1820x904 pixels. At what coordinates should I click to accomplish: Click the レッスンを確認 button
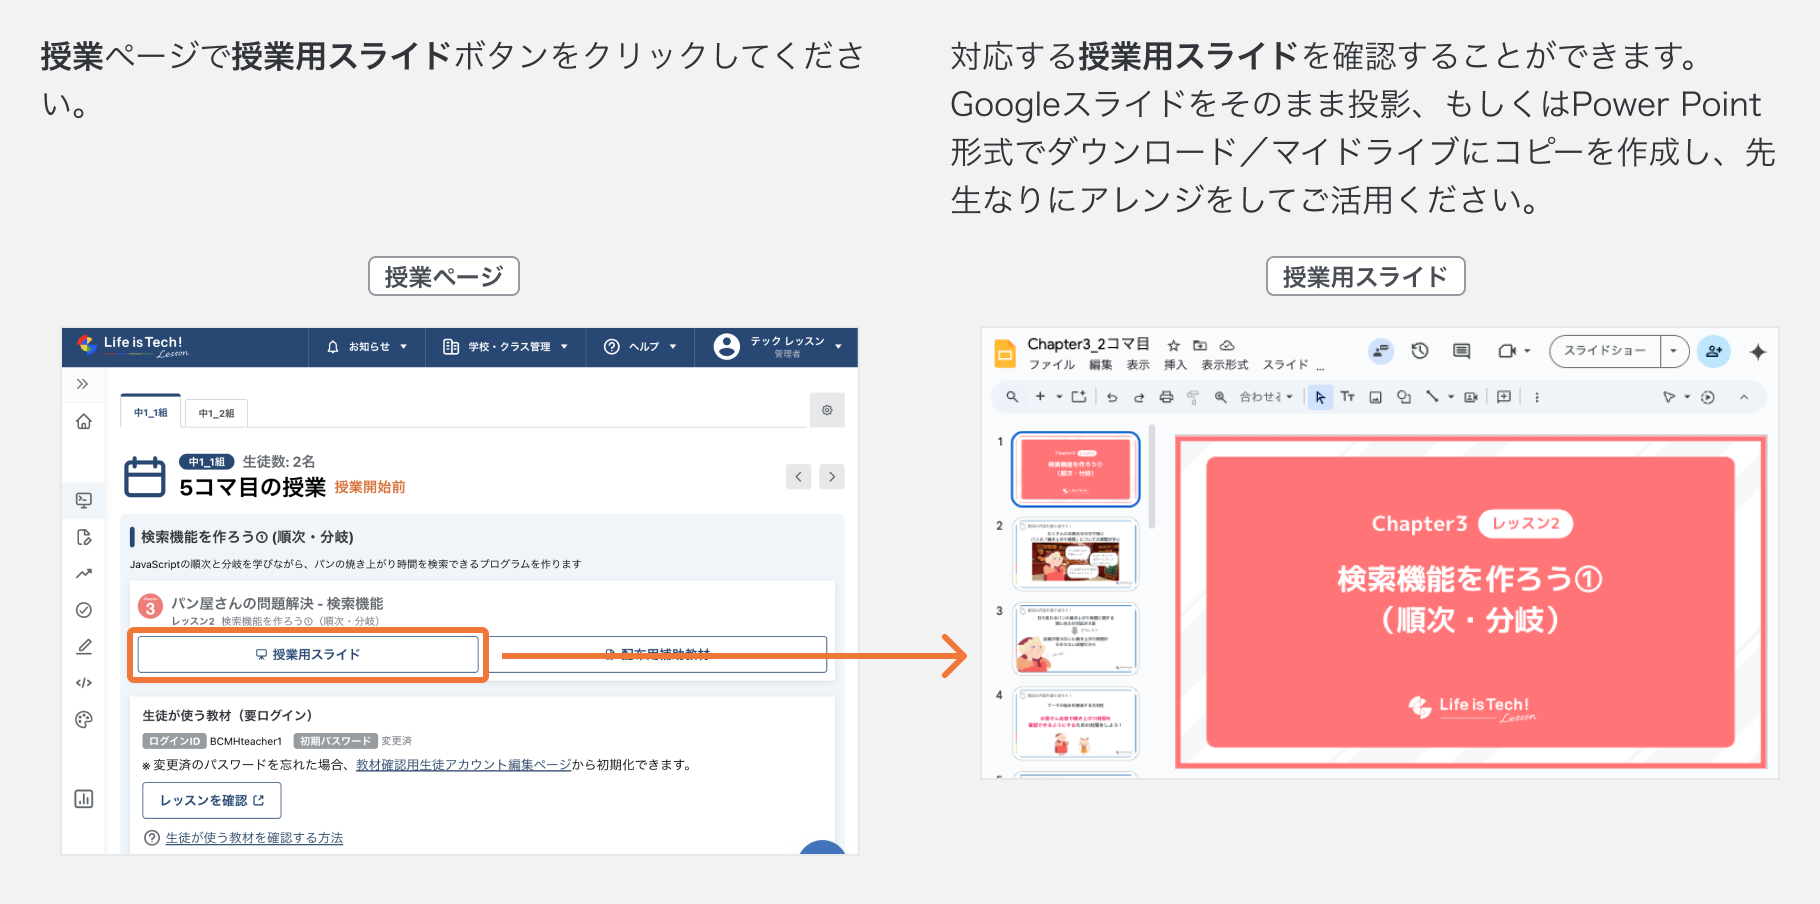[212, 800]
